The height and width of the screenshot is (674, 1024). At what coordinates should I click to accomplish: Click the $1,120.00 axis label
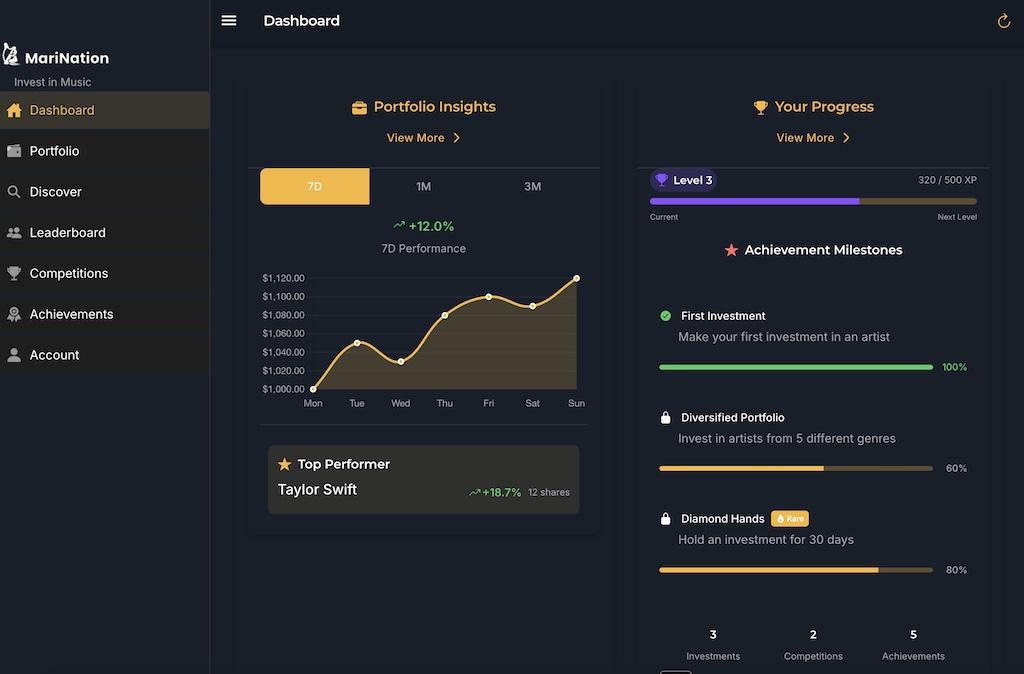click(x=283, y=278)
